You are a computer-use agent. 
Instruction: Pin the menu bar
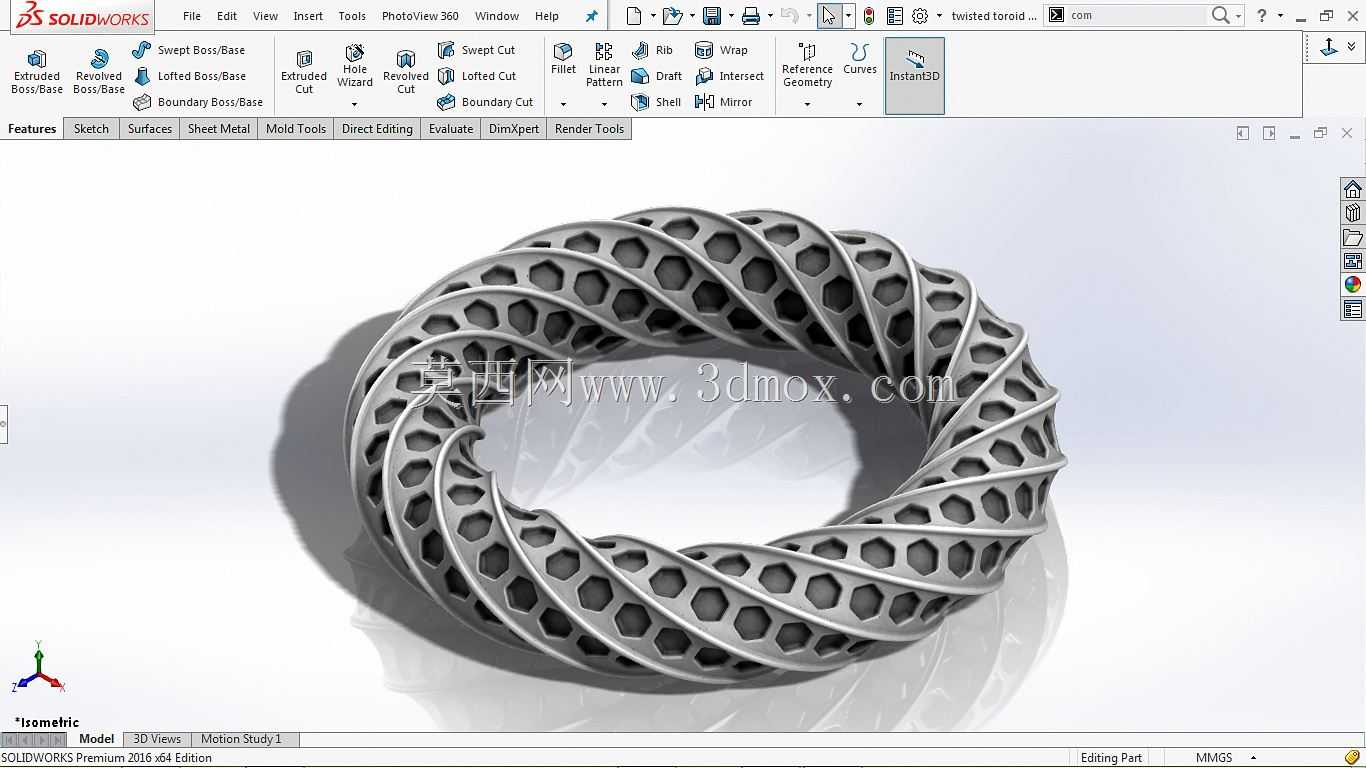[x=591, y=16]
